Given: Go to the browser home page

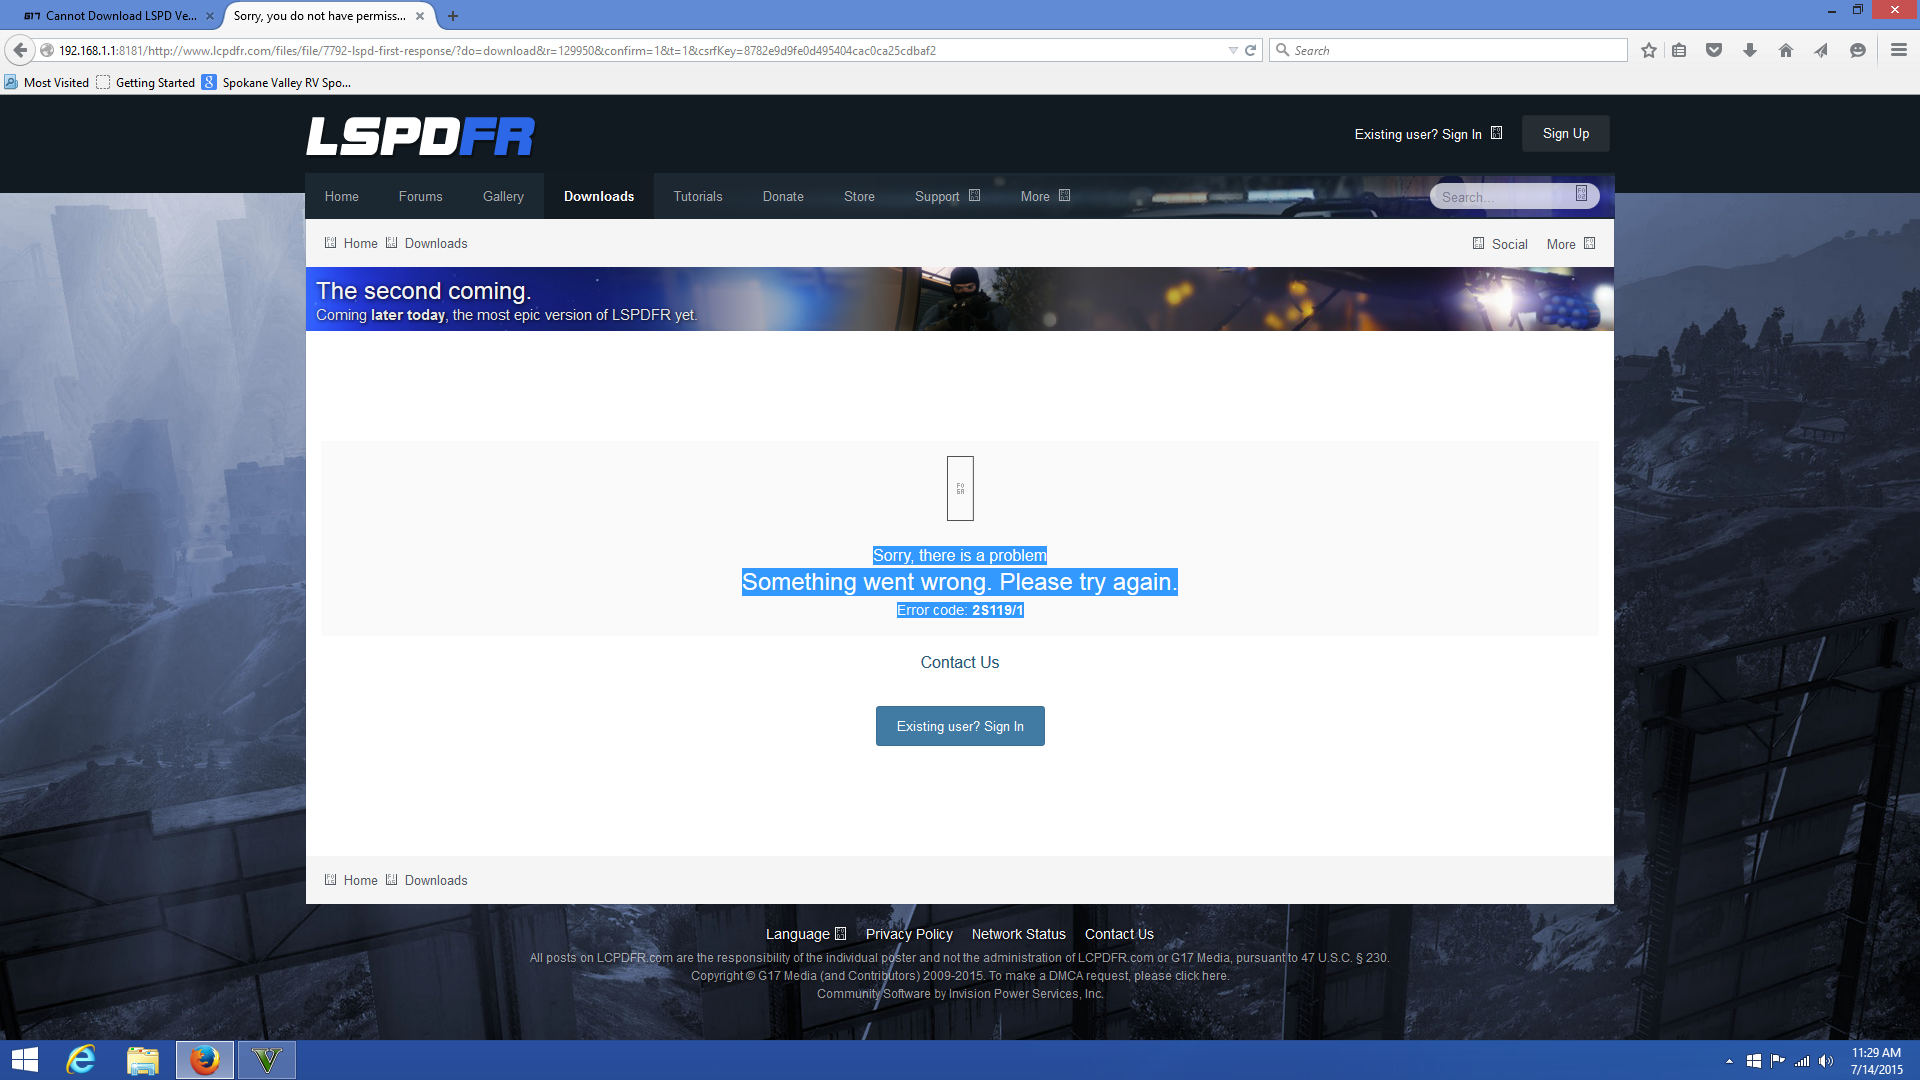Looking at the screenshot, I should 1786,50.
